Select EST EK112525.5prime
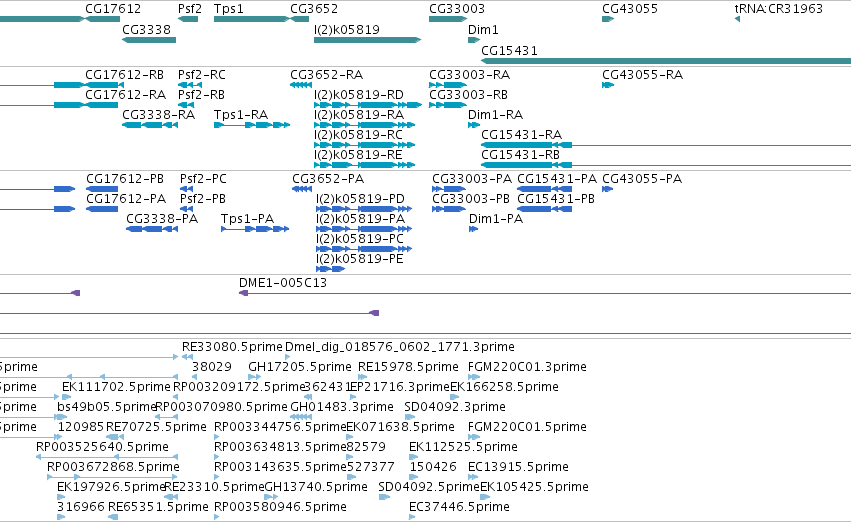Viewport: 851px width, 522px height. click(x=463, y=447)
